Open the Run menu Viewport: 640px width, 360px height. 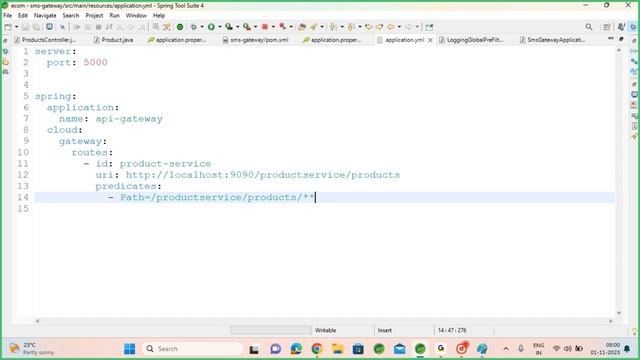pyautogui.click(x=114, y=16)
